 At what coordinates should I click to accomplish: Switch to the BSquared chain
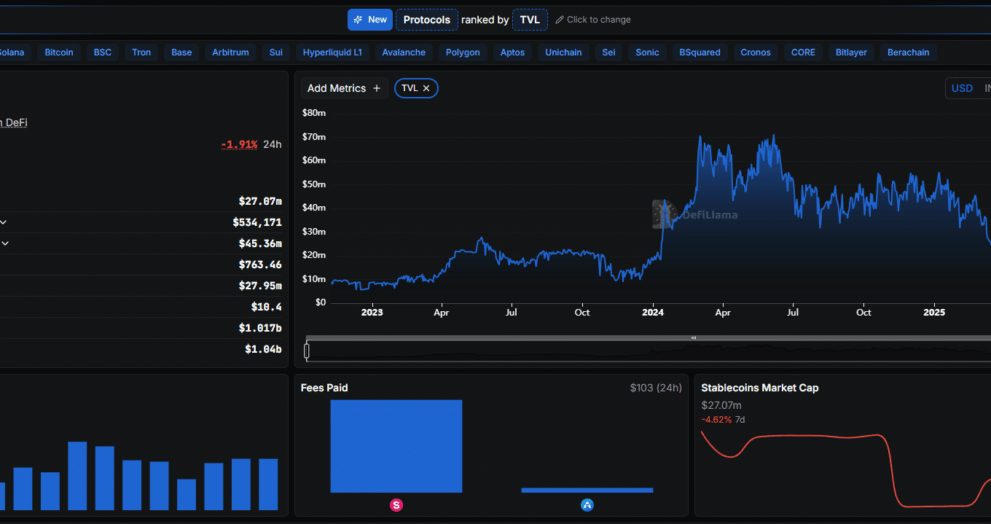coord(700,52)
